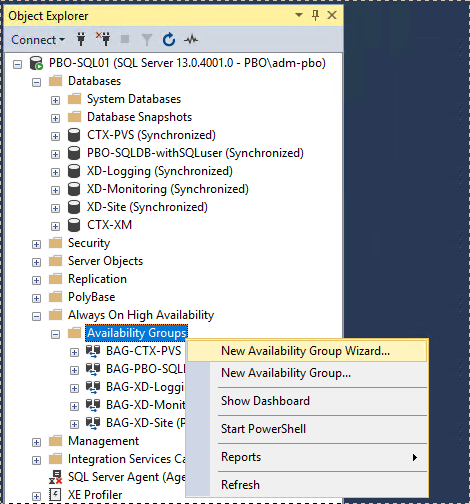470x504 pixels.
Task: Click the CTX-PVS database cylinder icon
Action: click(x=74, y=135)
